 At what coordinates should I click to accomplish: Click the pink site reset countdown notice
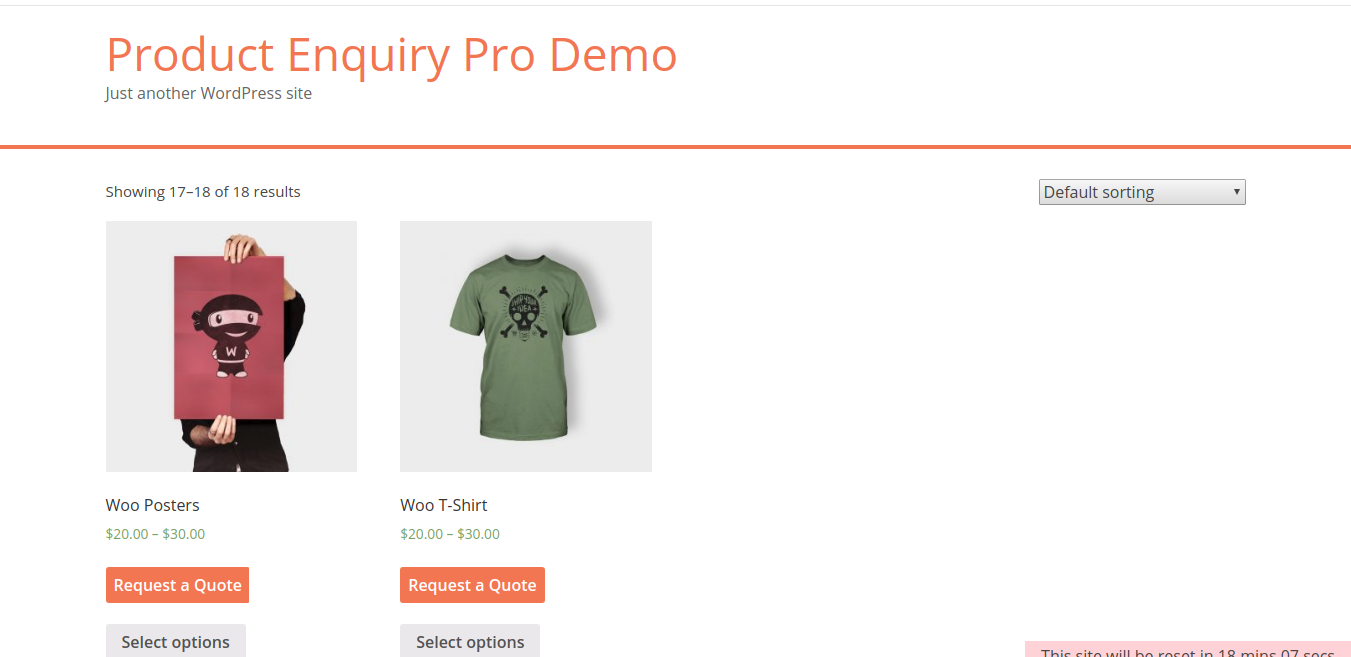point(1188,649)
